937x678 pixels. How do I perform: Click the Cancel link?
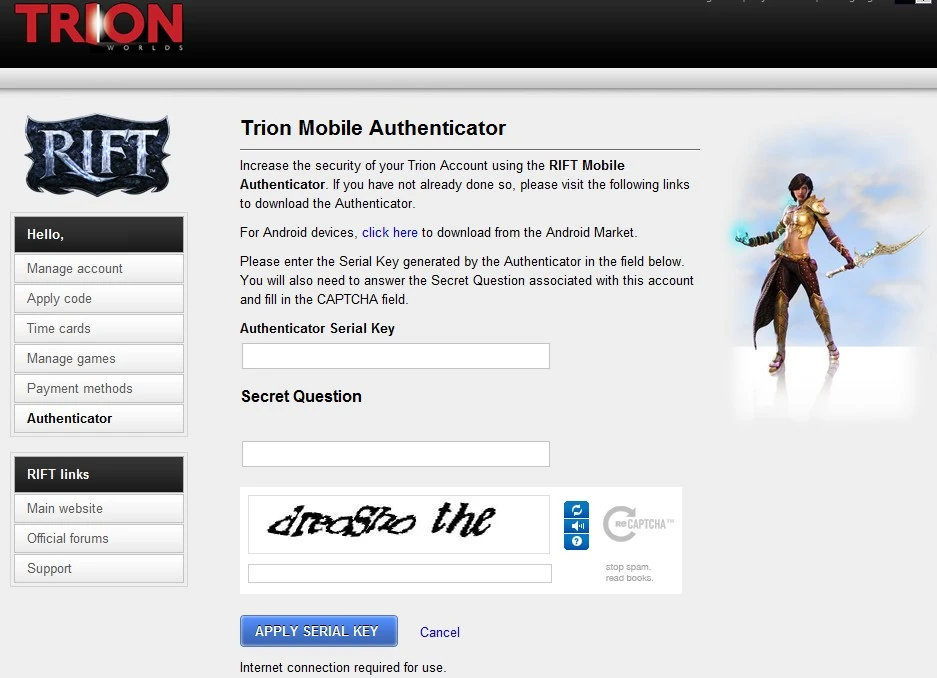click(x=440, y=632)
